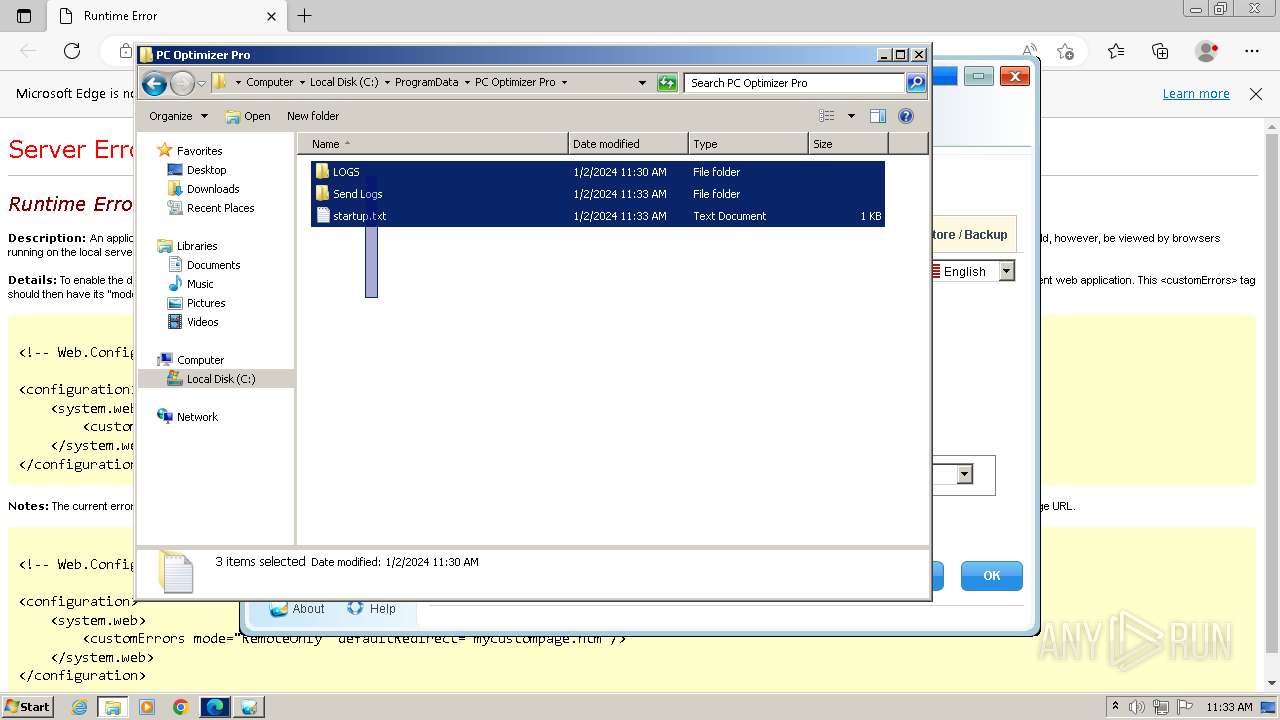Go back with Explorer Back arrow

[154, 83]
